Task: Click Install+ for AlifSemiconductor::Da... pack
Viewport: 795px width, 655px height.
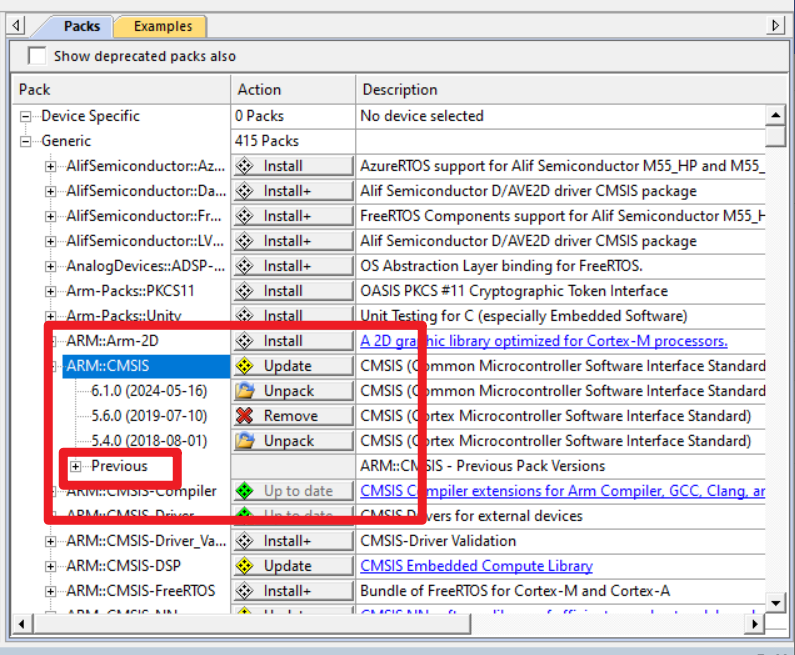Action: coord(293,191)
